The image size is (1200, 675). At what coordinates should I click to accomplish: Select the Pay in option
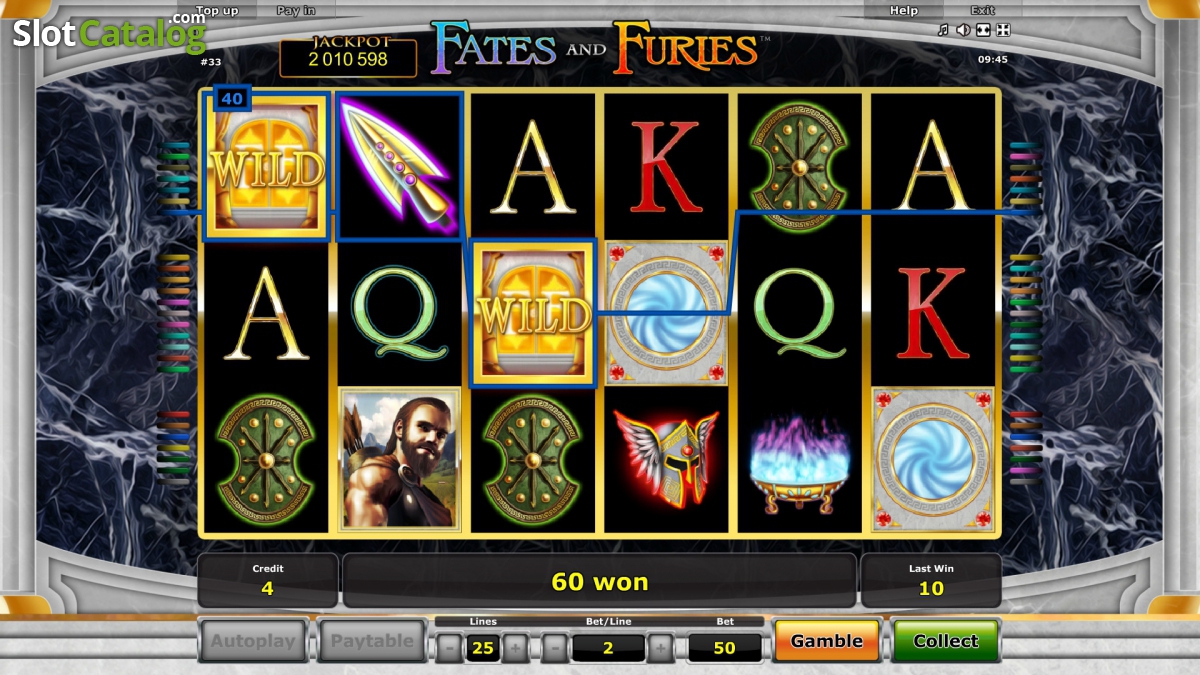(x=295, y=11)
